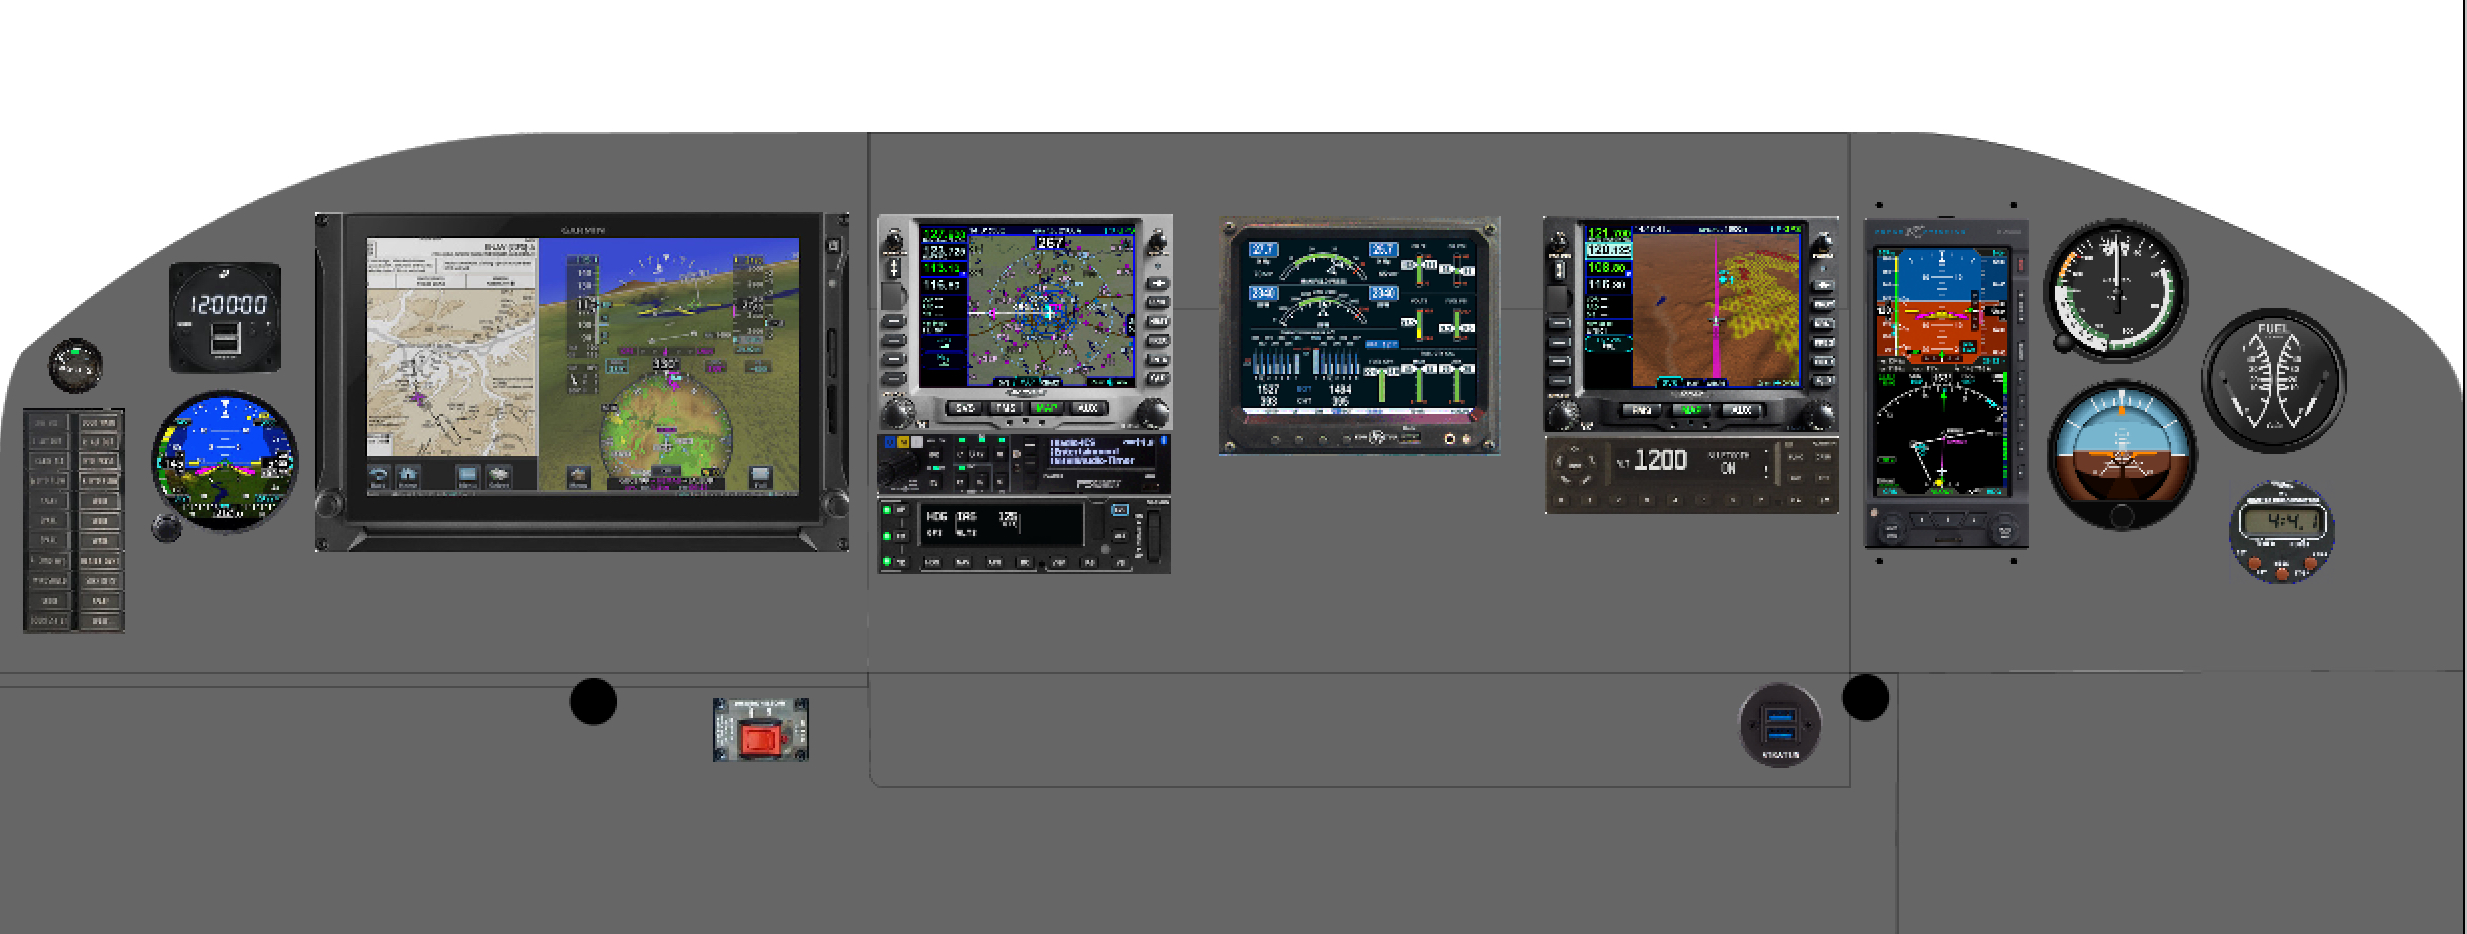Select the digital clock showing 120000

(228, 304)
